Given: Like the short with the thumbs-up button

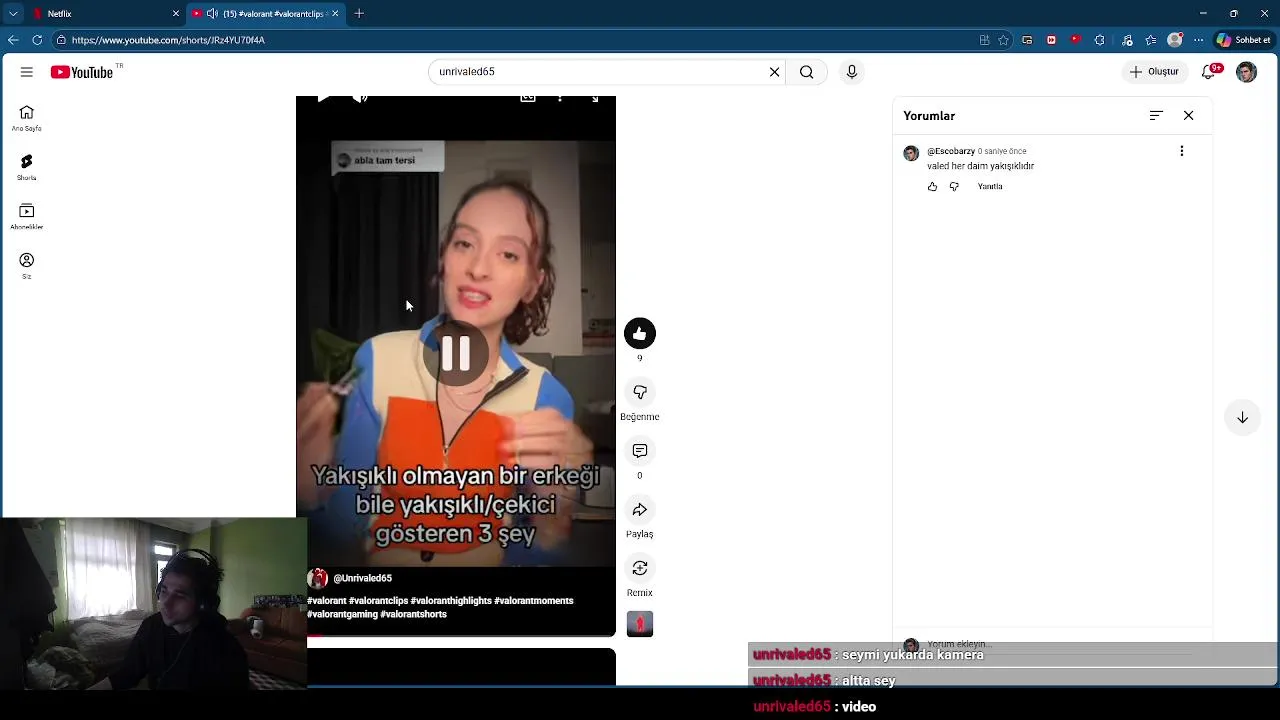Looking at the screenshot, I should pyautogui.click(x=640, y=333).
